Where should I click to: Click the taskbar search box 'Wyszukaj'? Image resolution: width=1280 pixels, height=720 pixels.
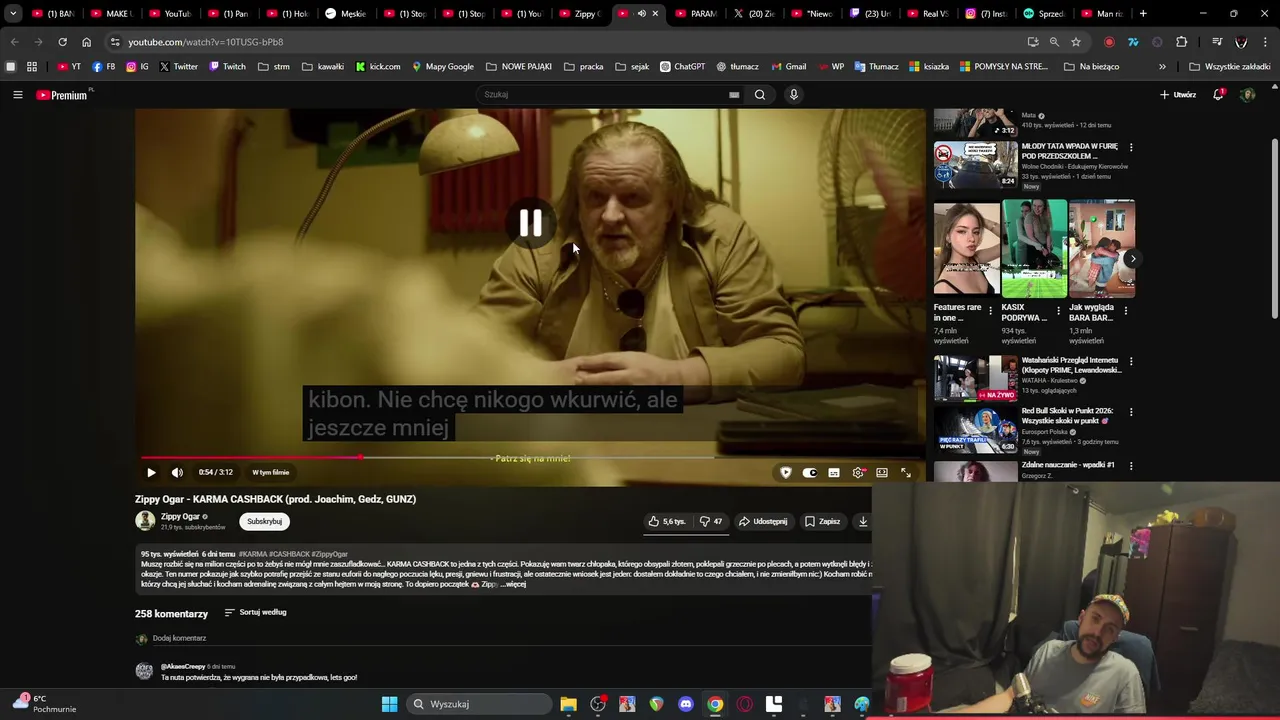coord(479,704)
